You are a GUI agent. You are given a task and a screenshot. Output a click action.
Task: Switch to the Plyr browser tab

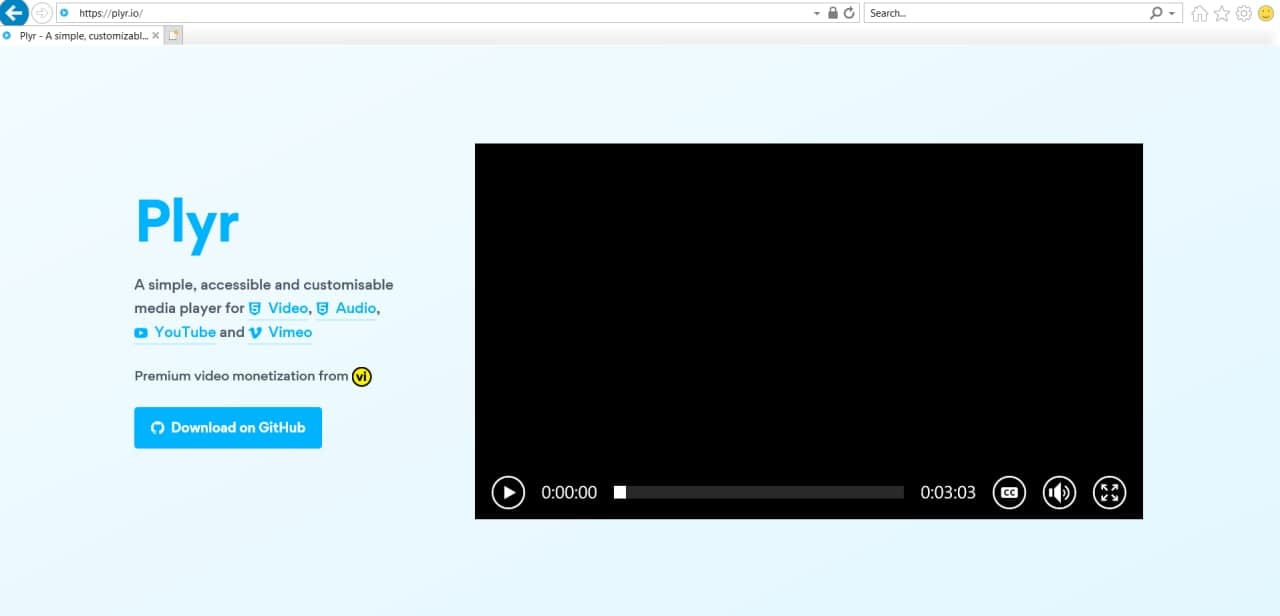click(x=80, y=35)
